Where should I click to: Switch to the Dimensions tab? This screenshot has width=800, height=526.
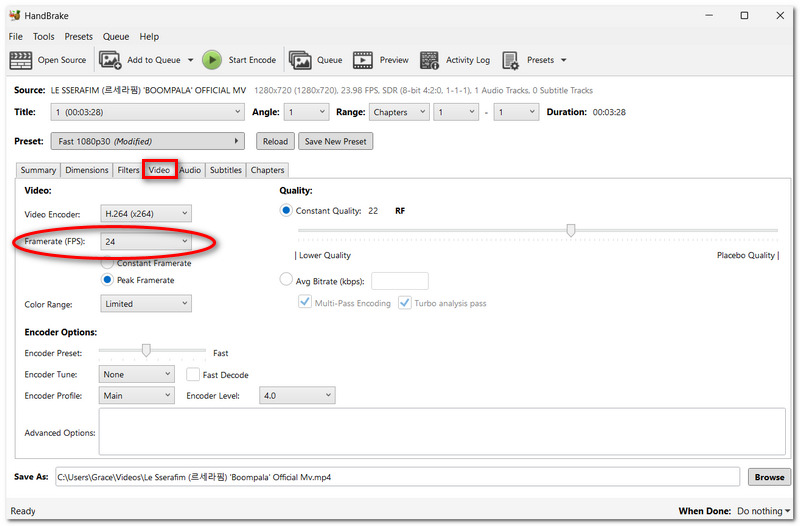click(x=87, y=170)
